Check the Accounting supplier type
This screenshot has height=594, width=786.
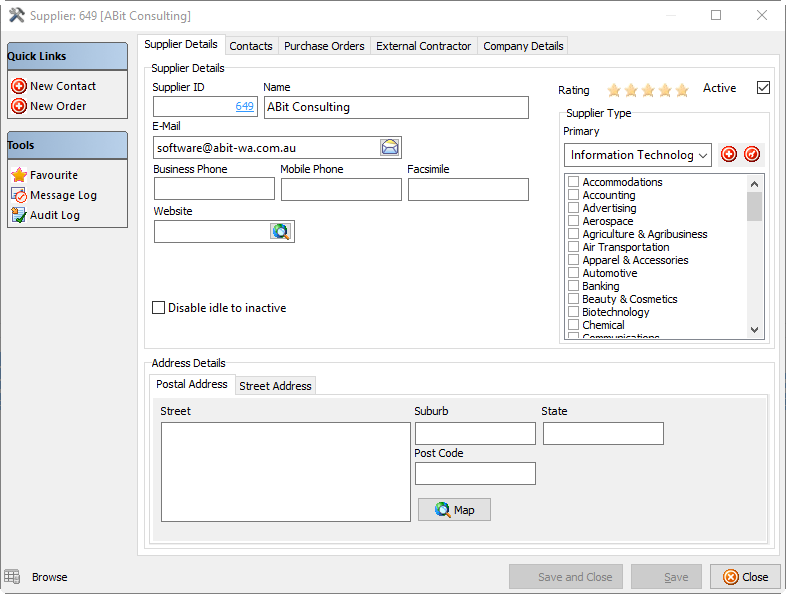(x=573, y=195)
